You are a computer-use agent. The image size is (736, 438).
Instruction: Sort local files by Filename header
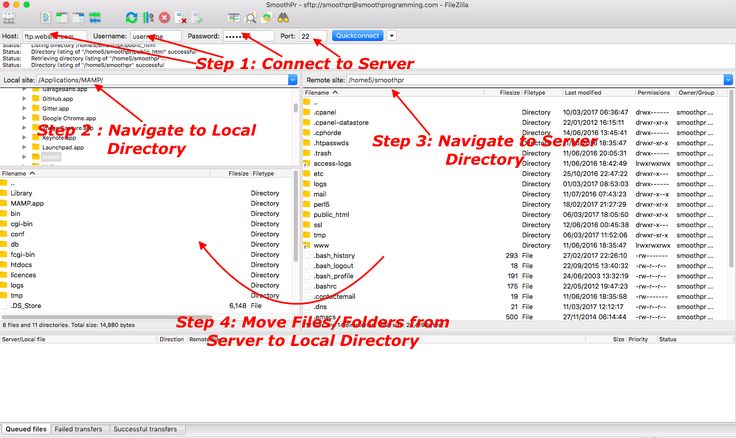pos(105,173)
